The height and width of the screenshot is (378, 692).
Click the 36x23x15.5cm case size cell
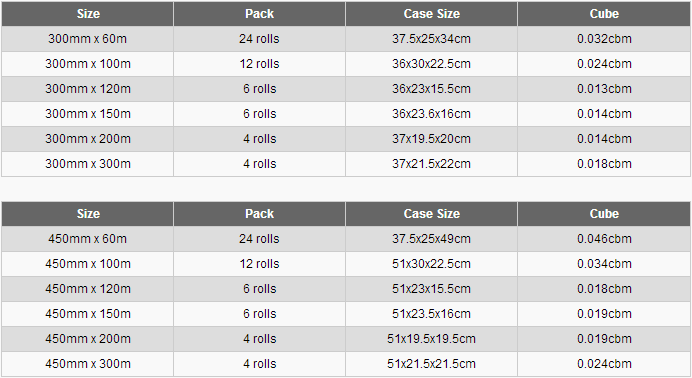coord(432,89)
